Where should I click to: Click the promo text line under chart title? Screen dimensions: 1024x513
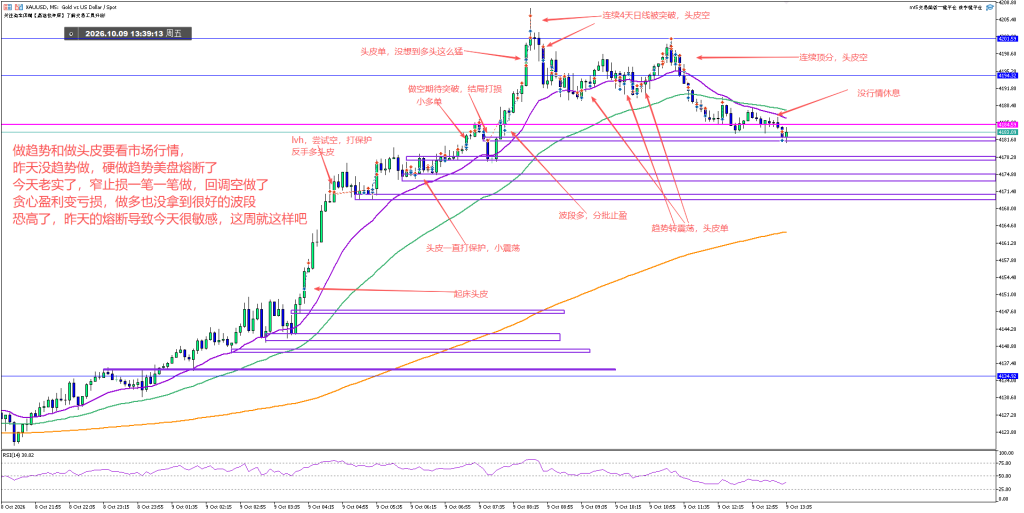[x=54, y=16]
